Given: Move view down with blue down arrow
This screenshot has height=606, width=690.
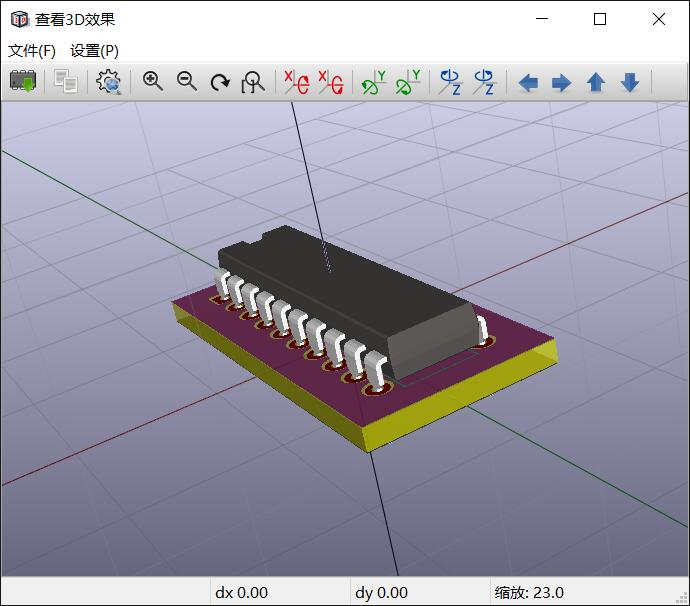Looking at the screenshot, I should tap(630, 82).
